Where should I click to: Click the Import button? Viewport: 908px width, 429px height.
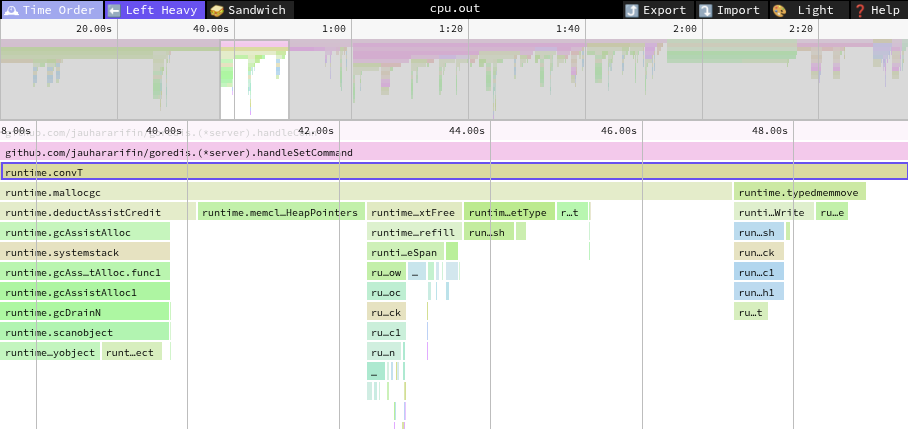point(730,10)
